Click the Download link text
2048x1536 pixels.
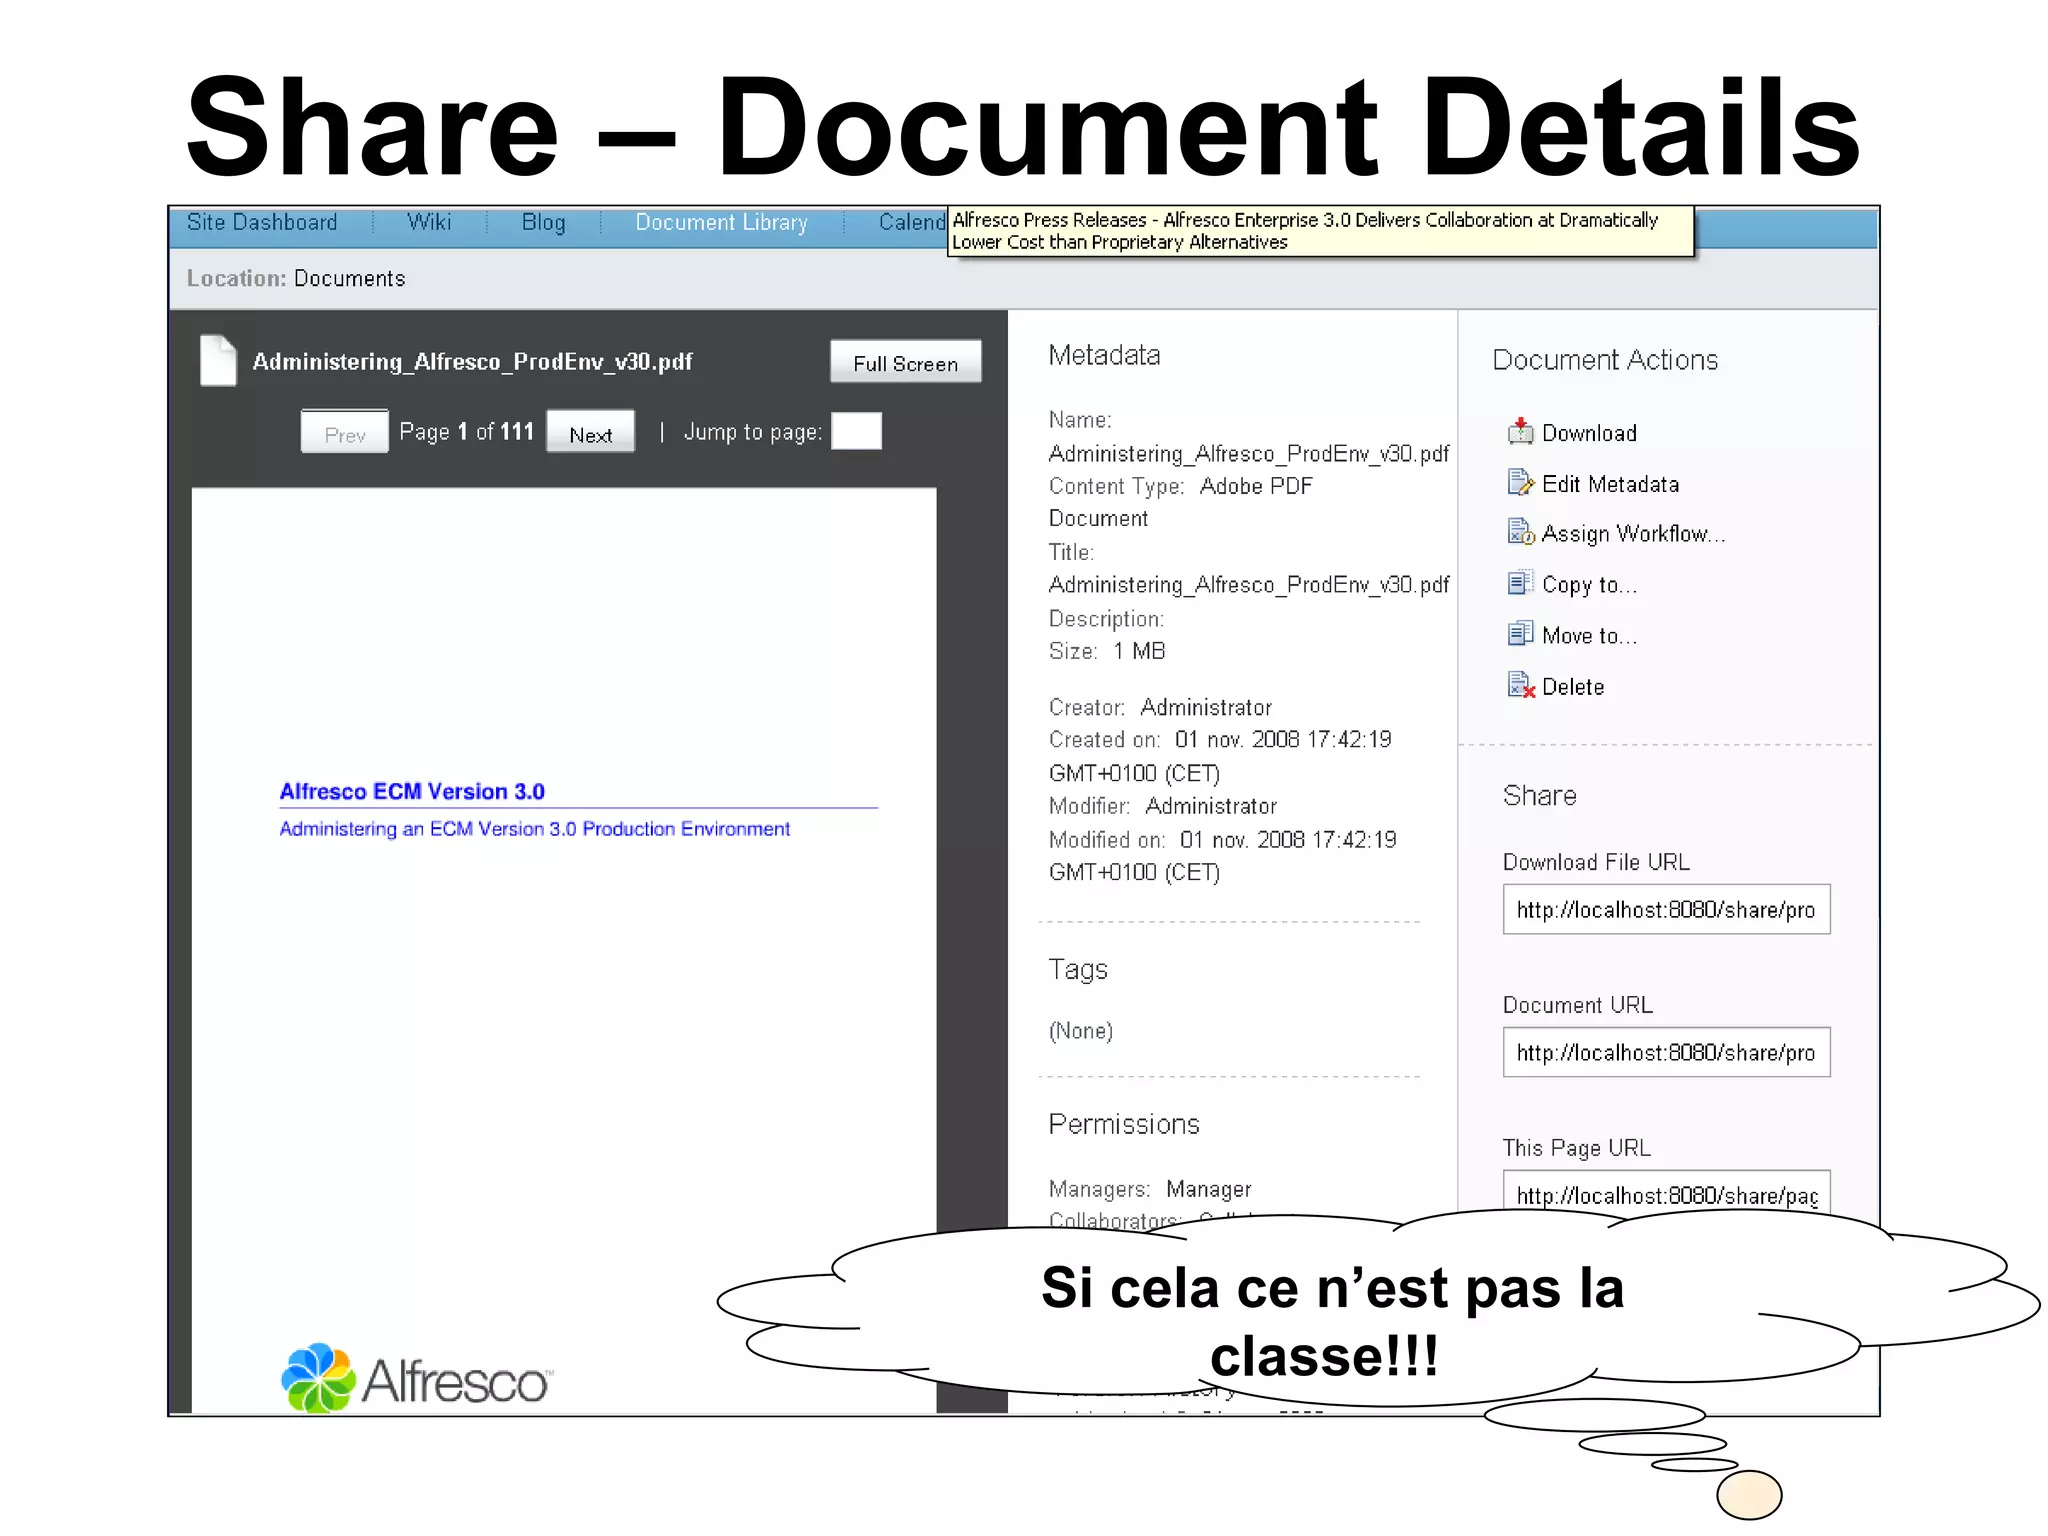[x=1589, y=433]
